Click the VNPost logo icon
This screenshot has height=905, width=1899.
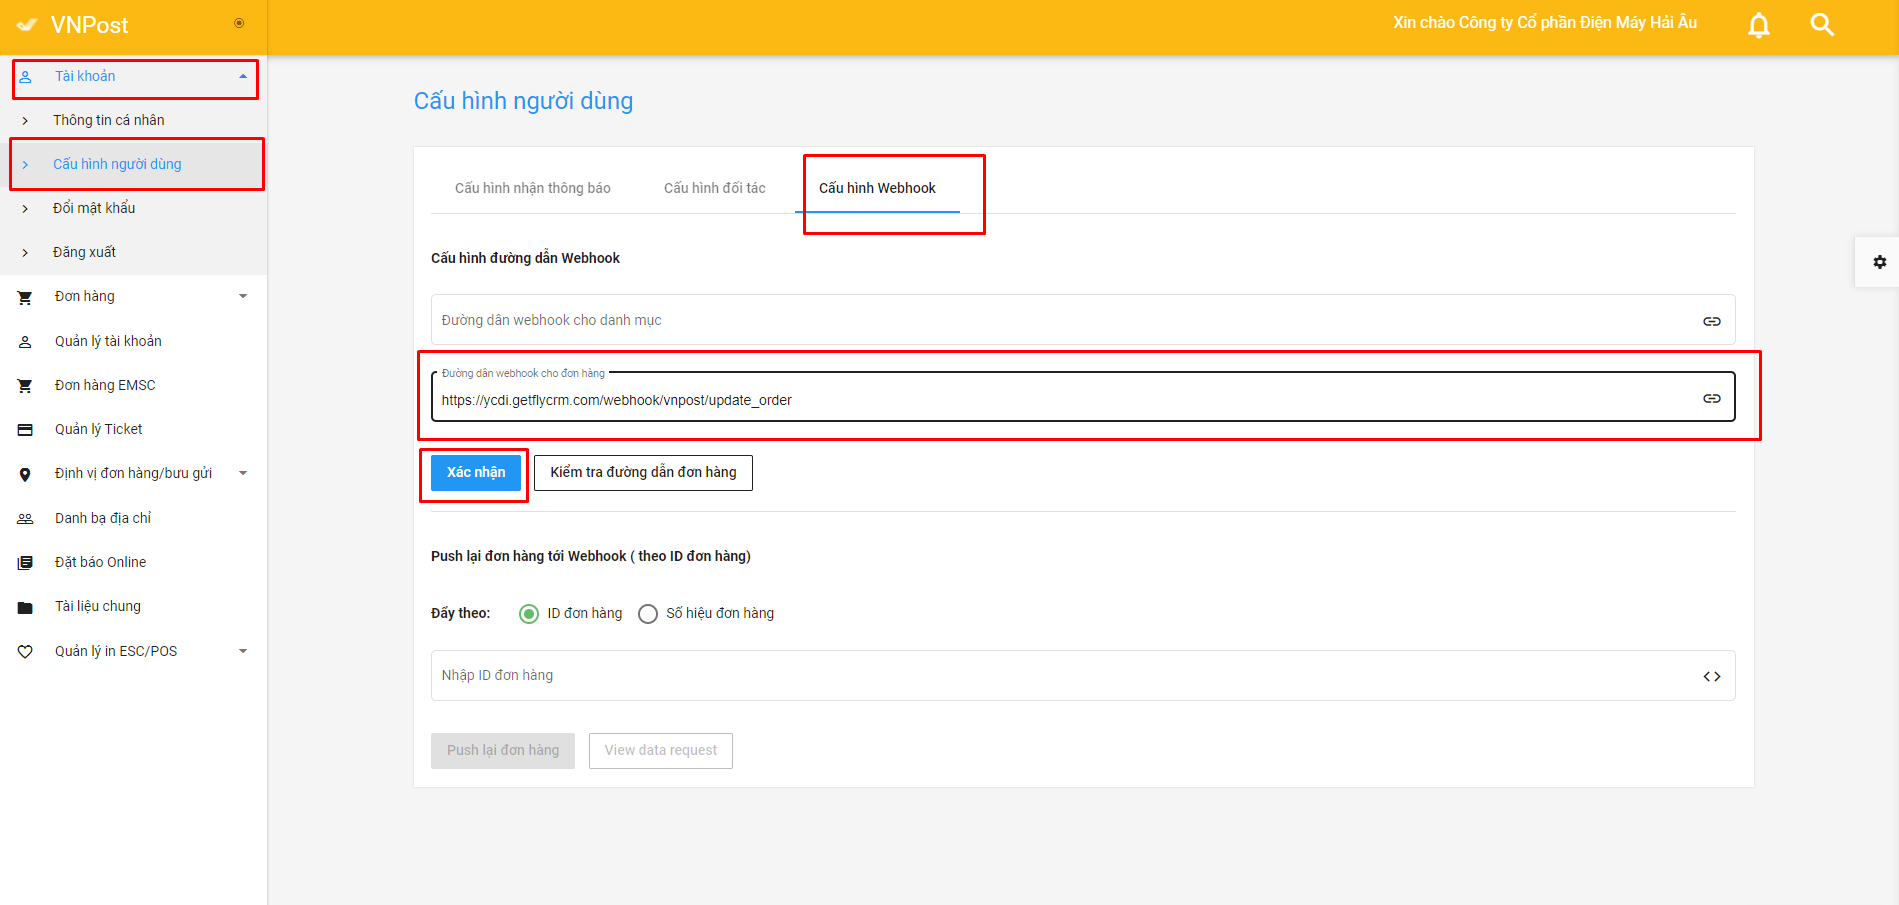[27, 25]
